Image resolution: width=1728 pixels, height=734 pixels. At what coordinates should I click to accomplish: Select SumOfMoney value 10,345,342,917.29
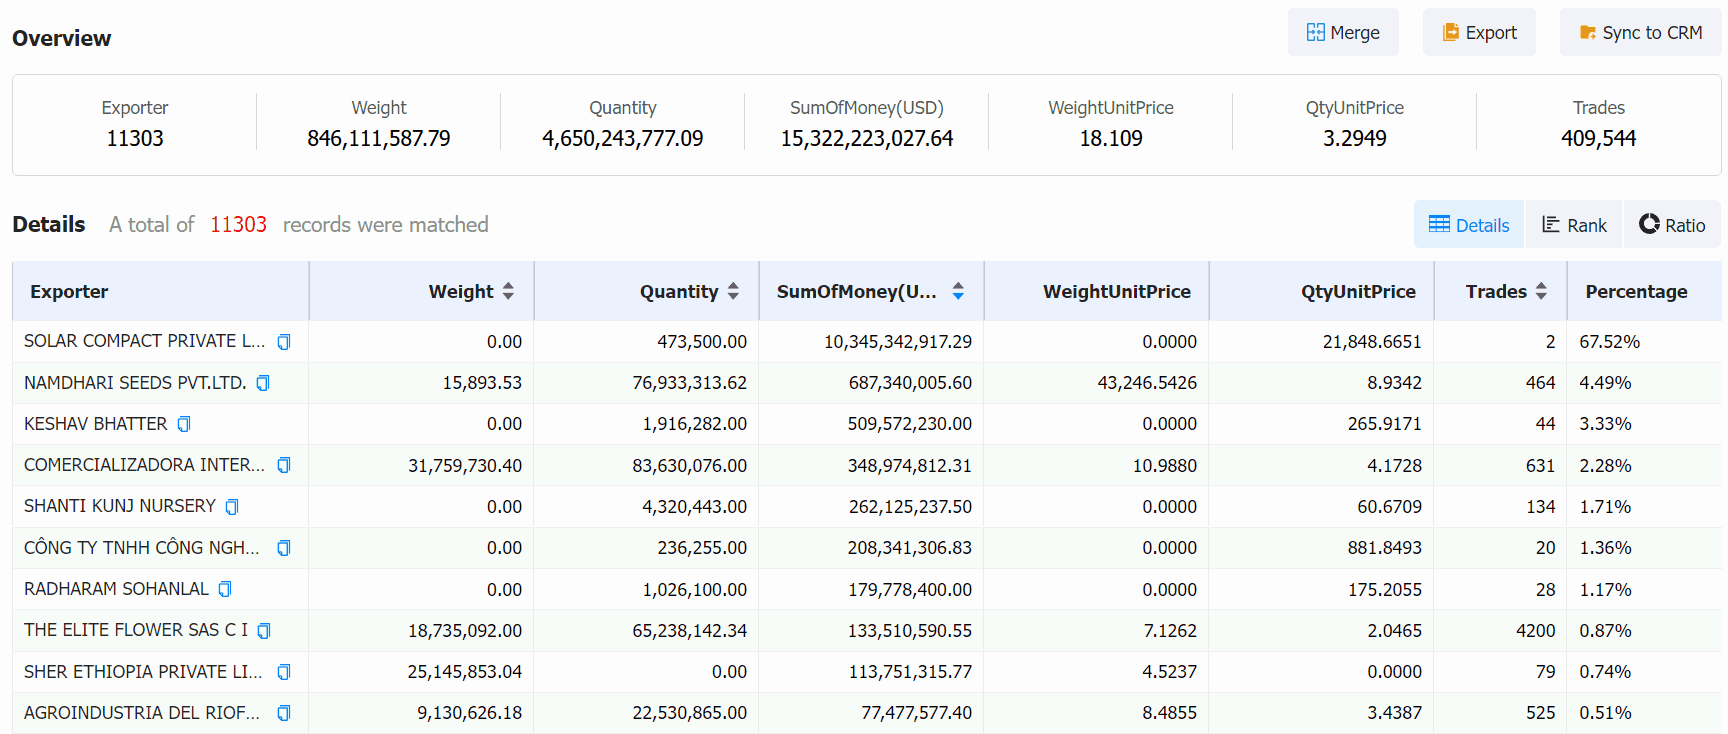tap(898, 342)
